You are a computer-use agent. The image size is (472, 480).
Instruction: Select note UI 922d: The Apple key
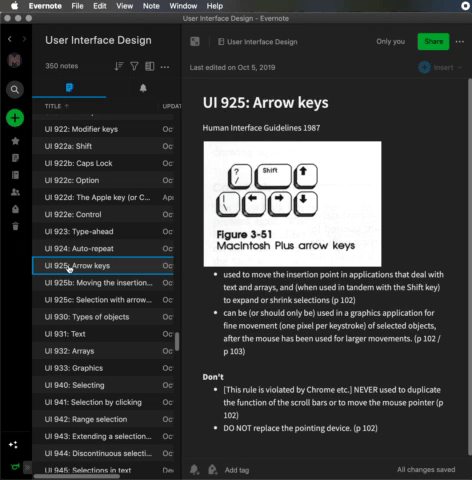tap(103, 197)
